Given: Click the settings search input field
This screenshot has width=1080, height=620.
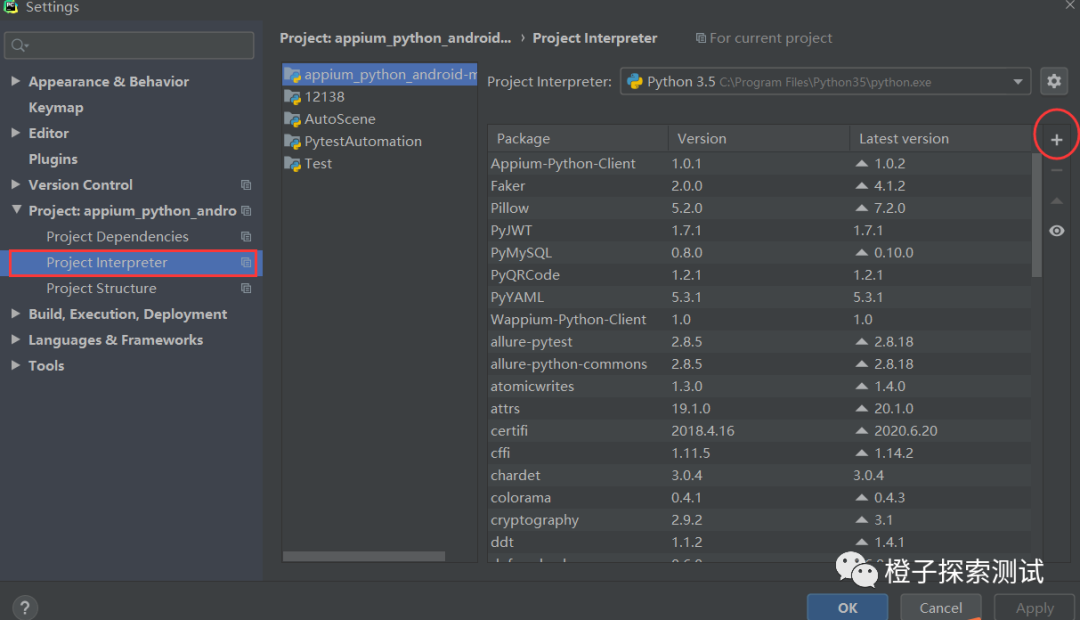Looking at the screenshot, I should coord(129,45).
